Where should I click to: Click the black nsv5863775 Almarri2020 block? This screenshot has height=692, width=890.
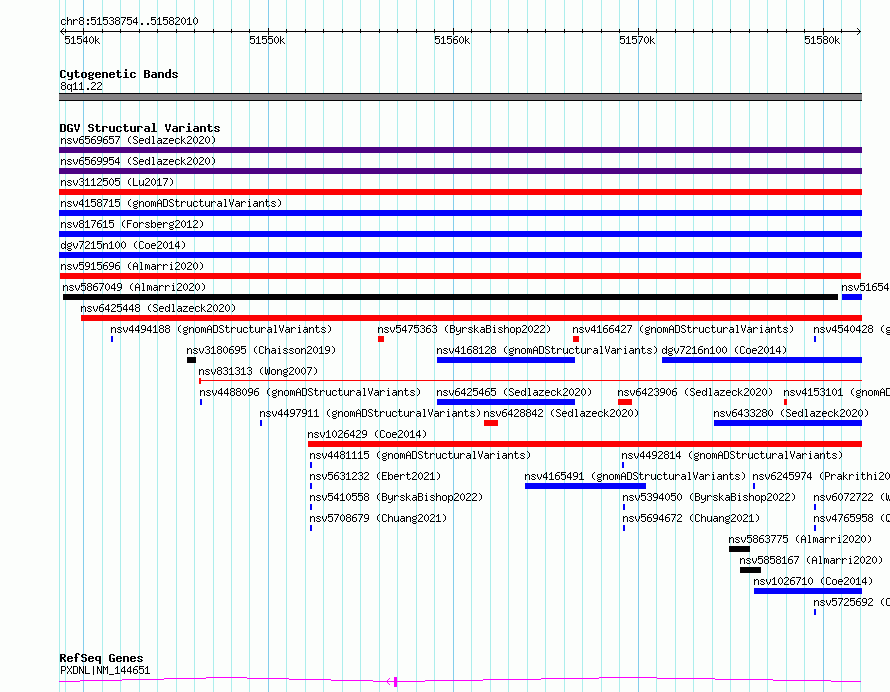pyautogui.click(x=739, y=549)
